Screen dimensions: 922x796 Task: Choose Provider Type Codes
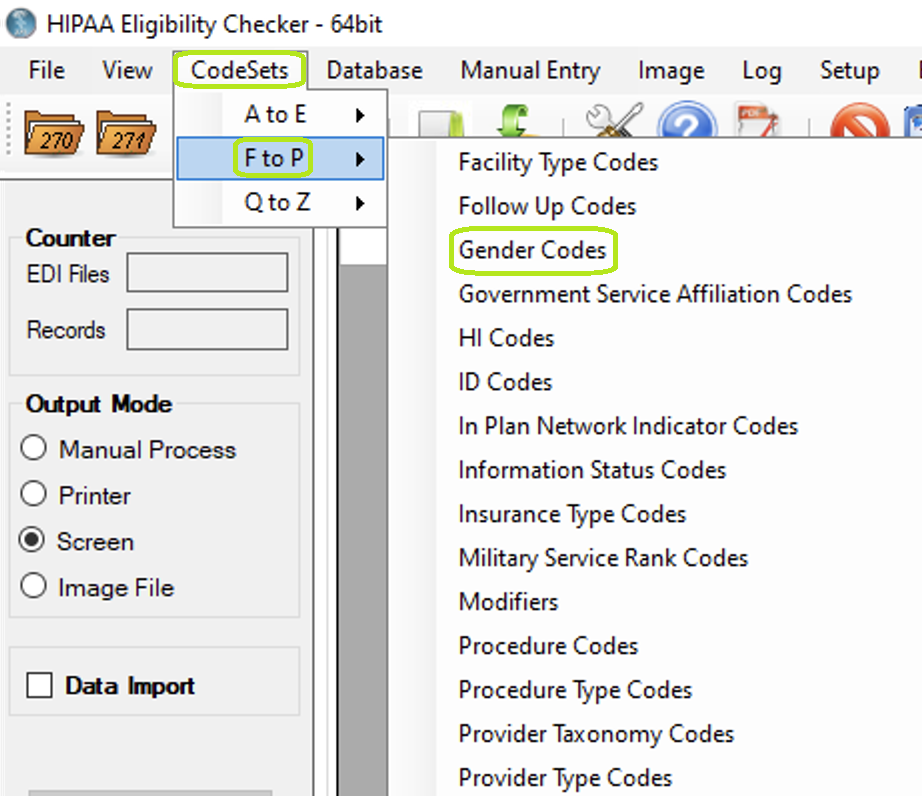coord(565,778)
